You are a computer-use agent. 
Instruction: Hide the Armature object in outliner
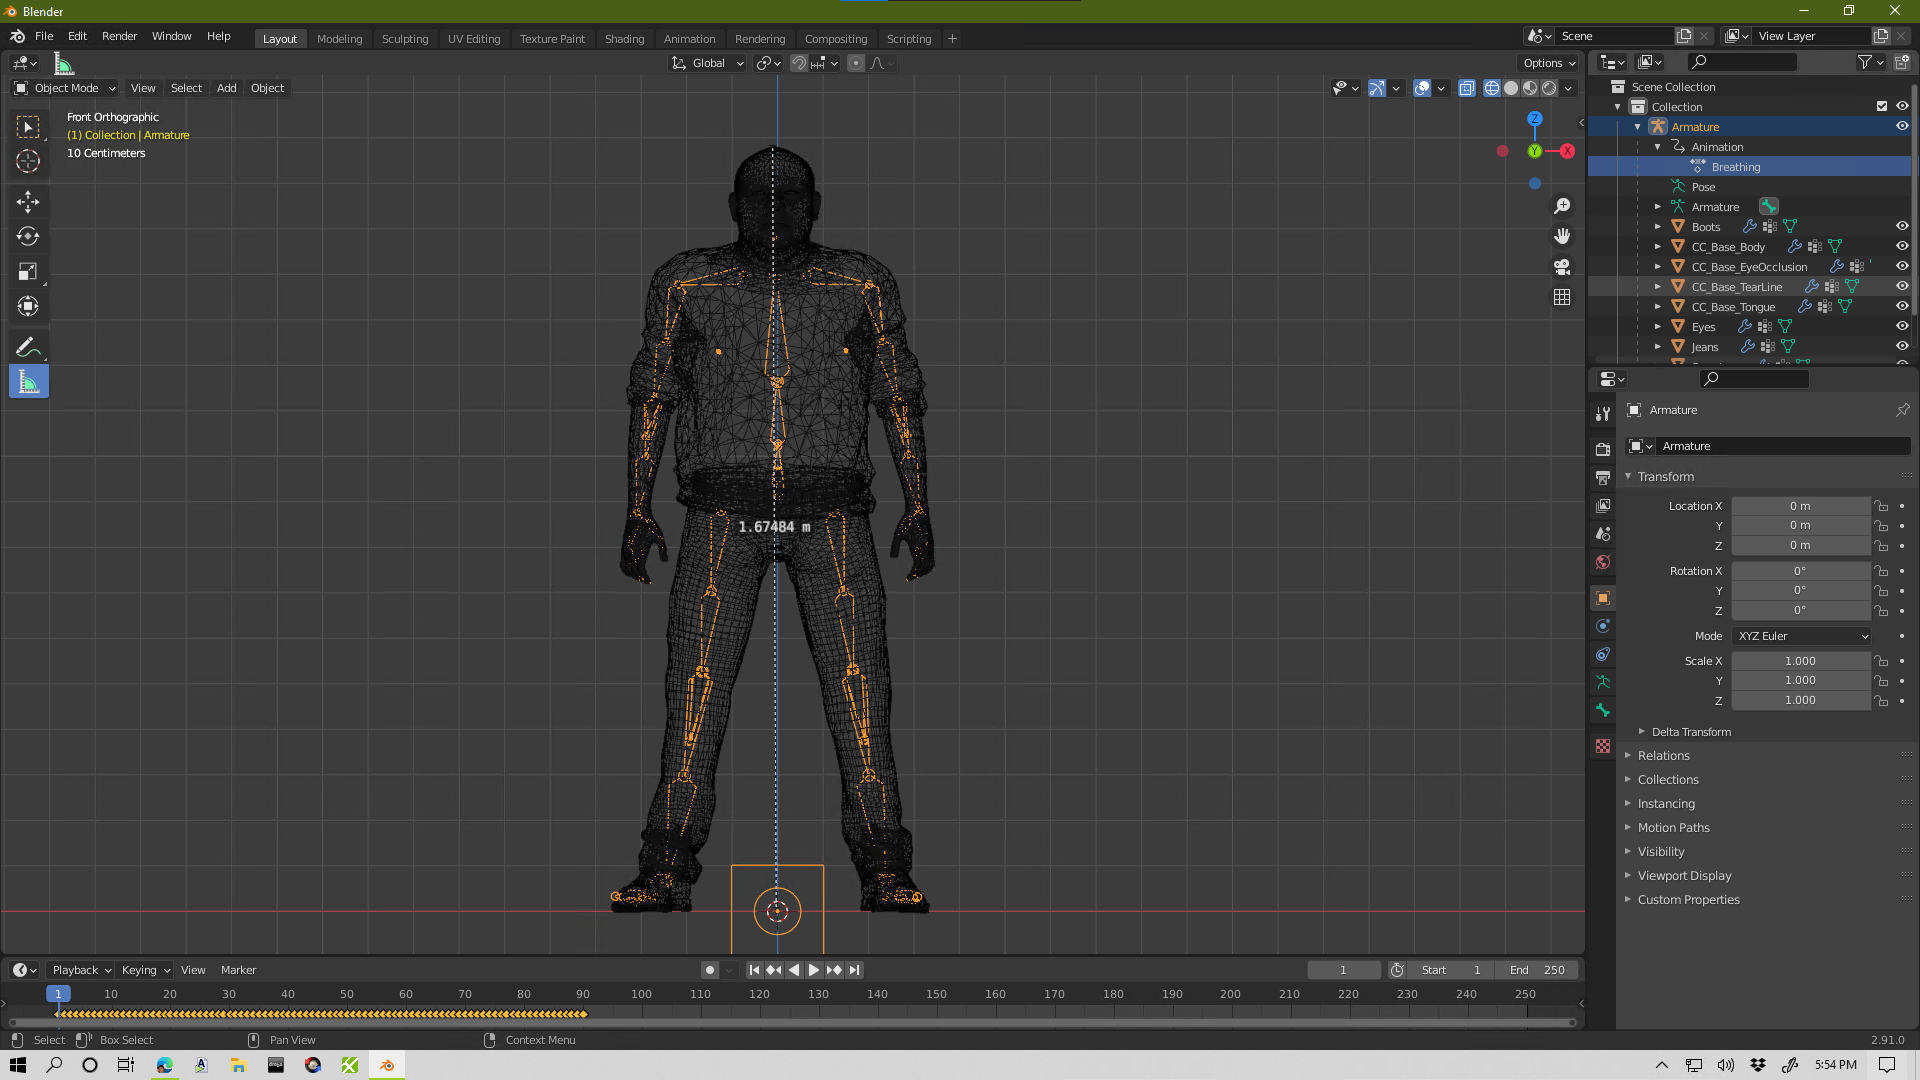pos(1902,126)
